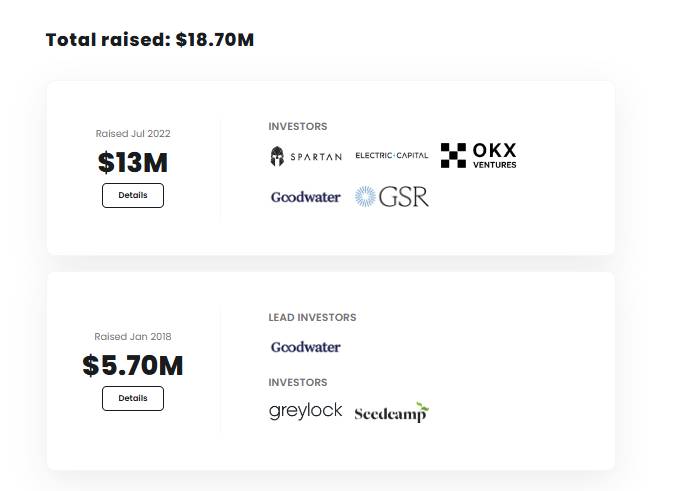681x491 pixels.
Task: Open Details for the Jan 2018 round
Action: 133,398
